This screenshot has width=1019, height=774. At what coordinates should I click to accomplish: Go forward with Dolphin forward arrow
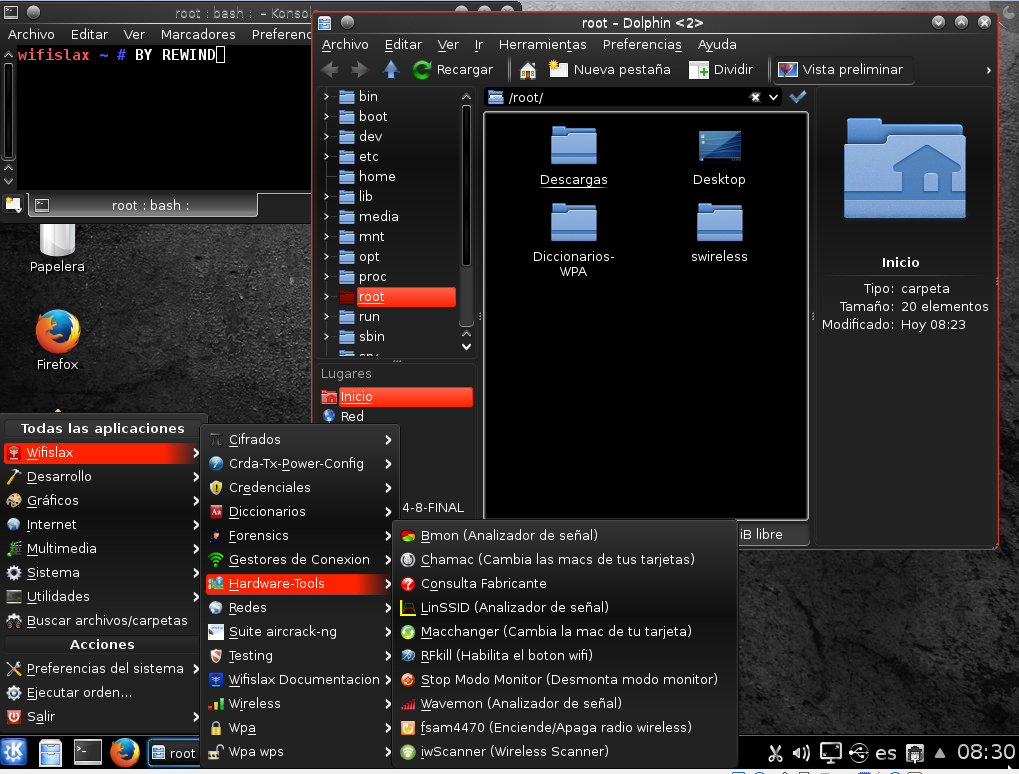click(359, 70)
